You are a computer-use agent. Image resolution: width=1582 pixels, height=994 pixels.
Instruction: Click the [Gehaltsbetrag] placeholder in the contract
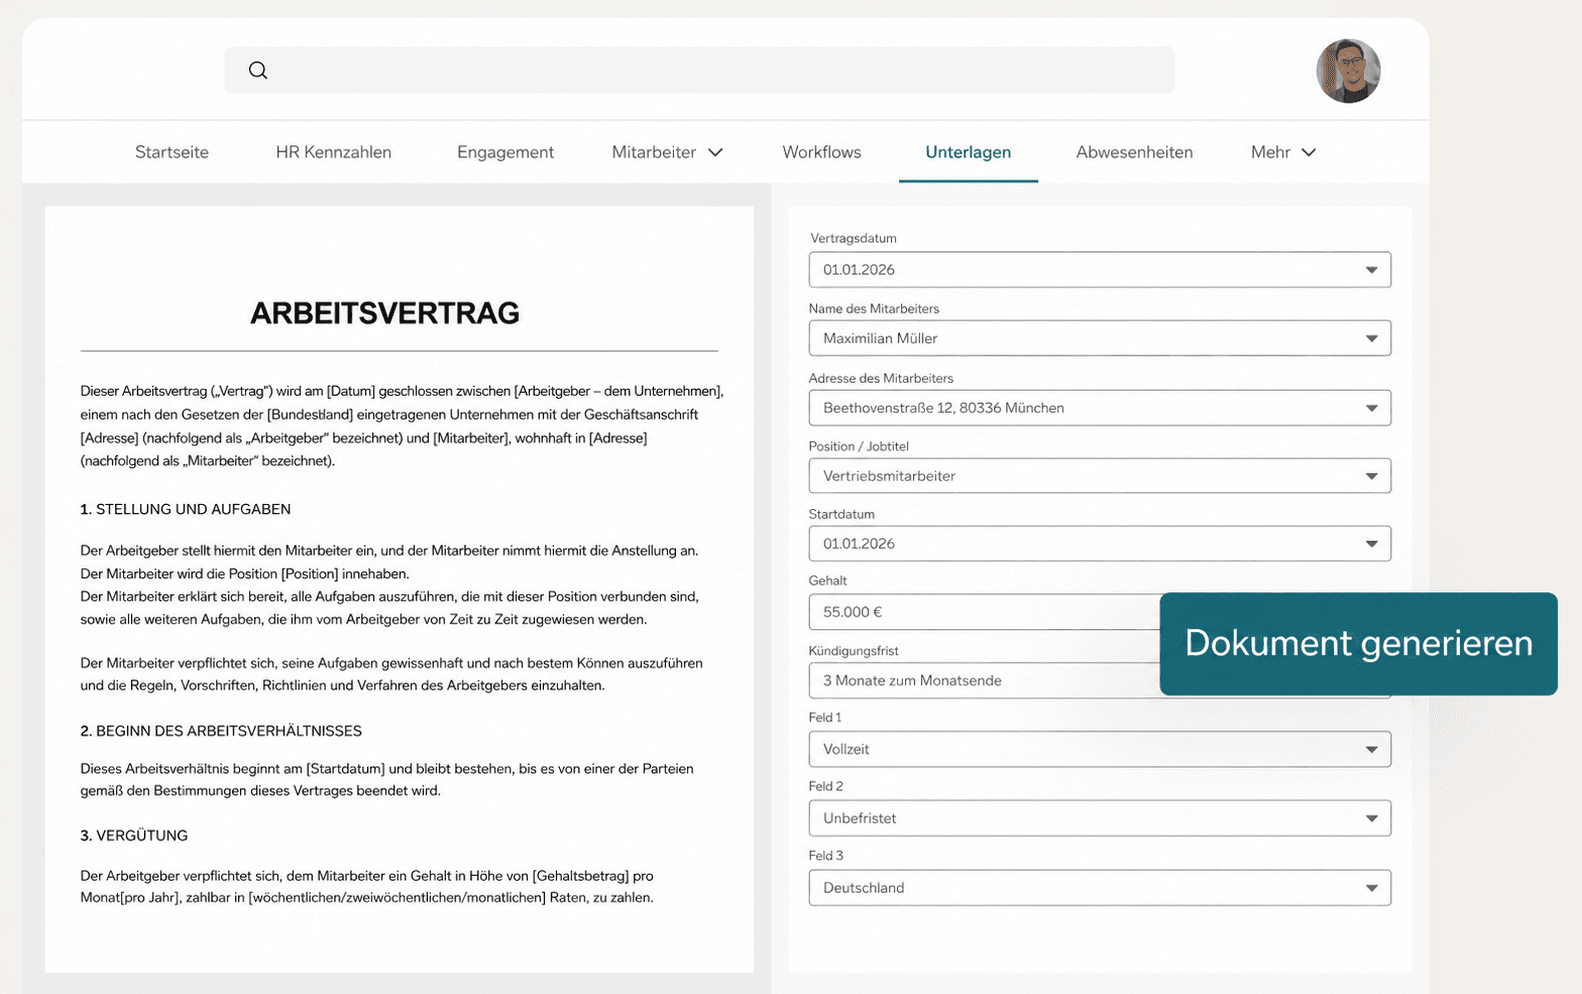580,876
